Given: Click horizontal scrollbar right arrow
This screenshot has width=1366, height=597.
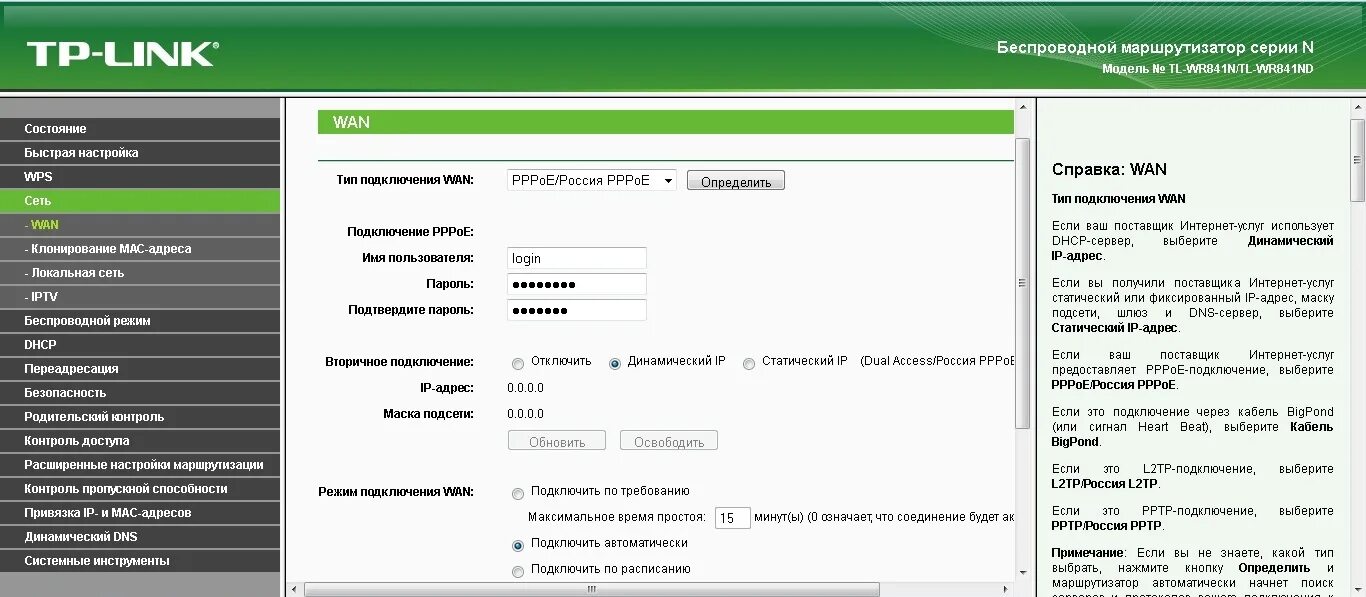Looking at the screenshot, I should point(1005,590).
